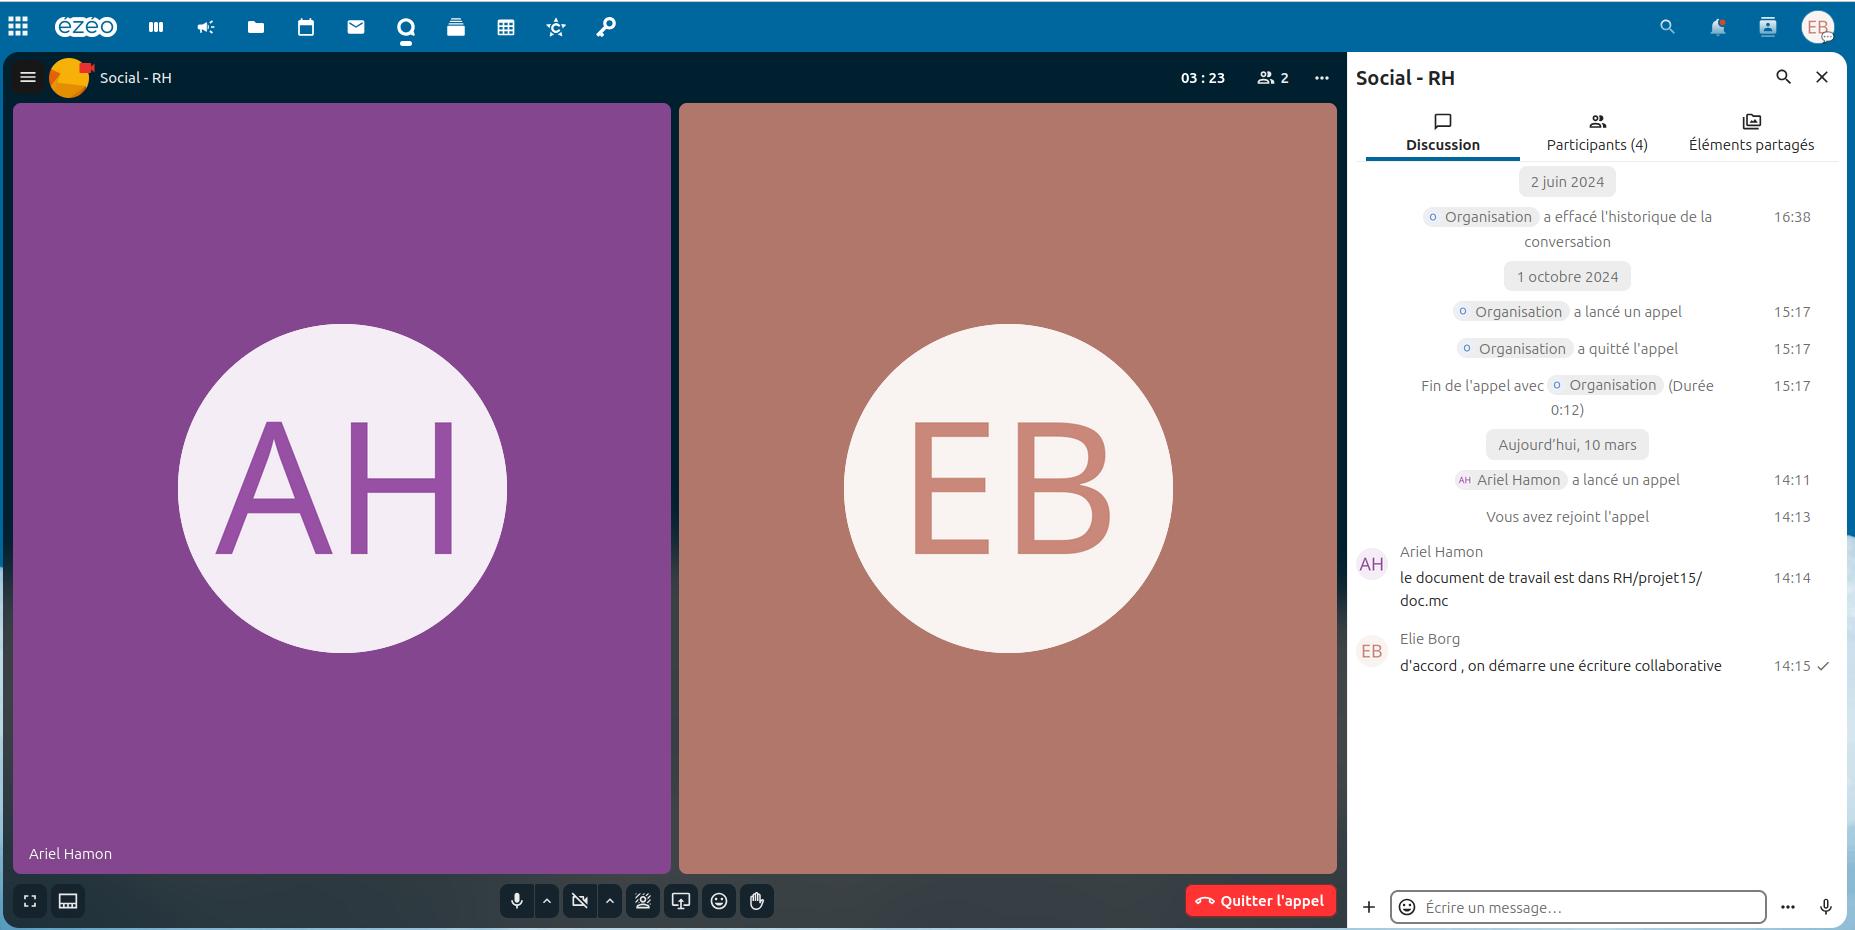The image size is (1855, 930).
Task: Expand camera device options chevron
Action: [x=610, y=901]
